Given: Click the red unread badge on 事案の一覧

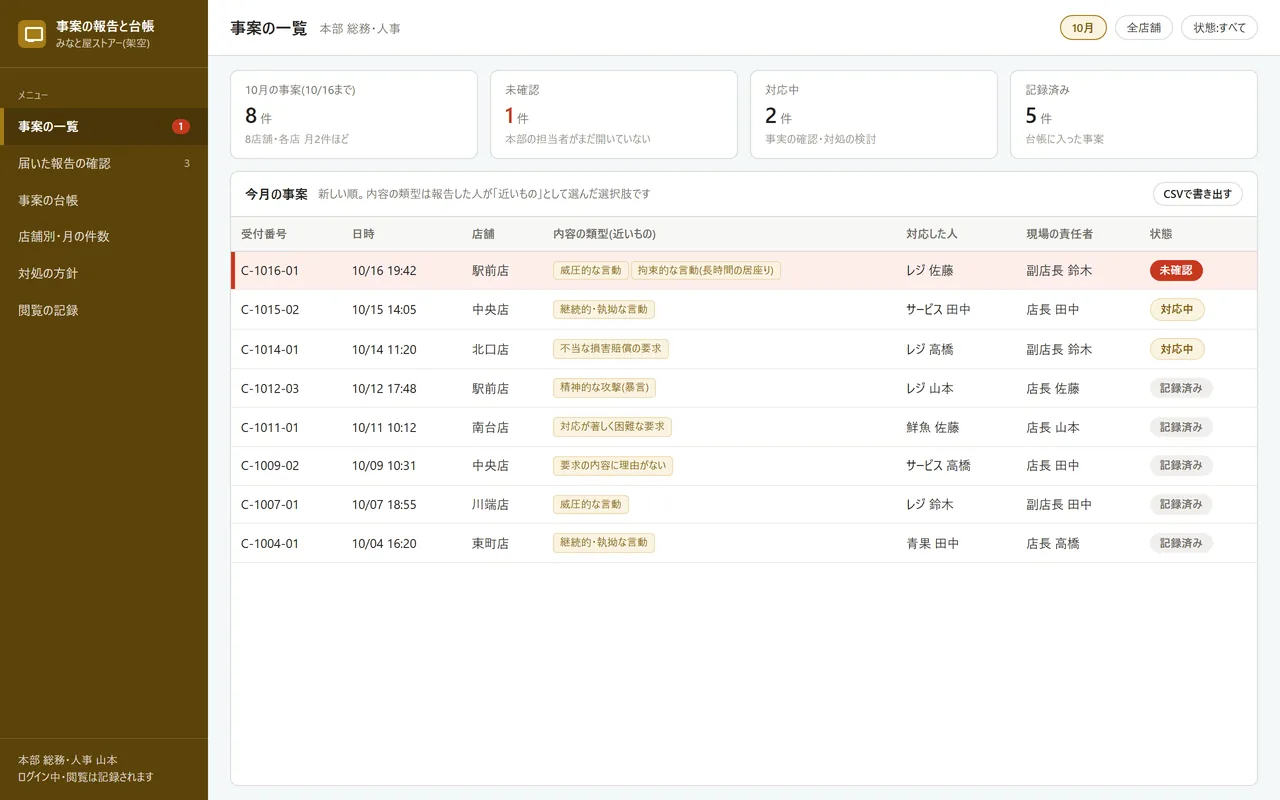Looking at the screenshot, I should (x=181, y=126).
